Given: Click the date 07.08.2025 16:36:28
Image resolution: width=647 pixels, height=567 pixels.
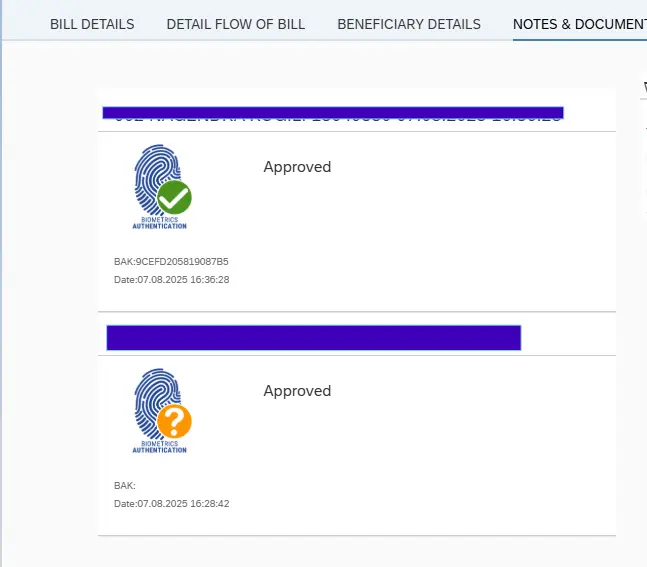Looking at the screenshot, I should (x=183, y=280).
